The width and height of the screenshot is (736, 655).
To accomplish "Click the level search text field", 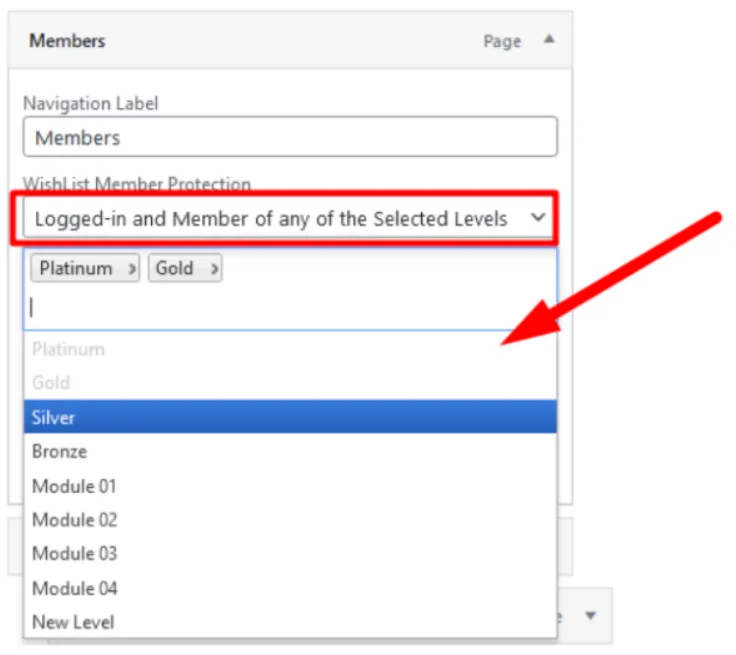I will [290, 308].
